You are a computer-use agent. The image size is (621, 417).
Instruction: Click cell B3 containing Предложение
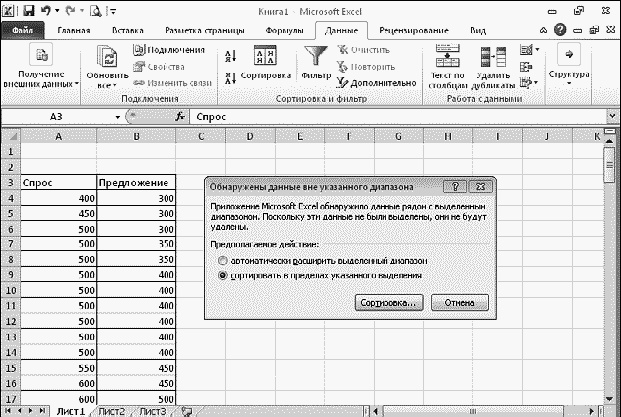point(135,183)
